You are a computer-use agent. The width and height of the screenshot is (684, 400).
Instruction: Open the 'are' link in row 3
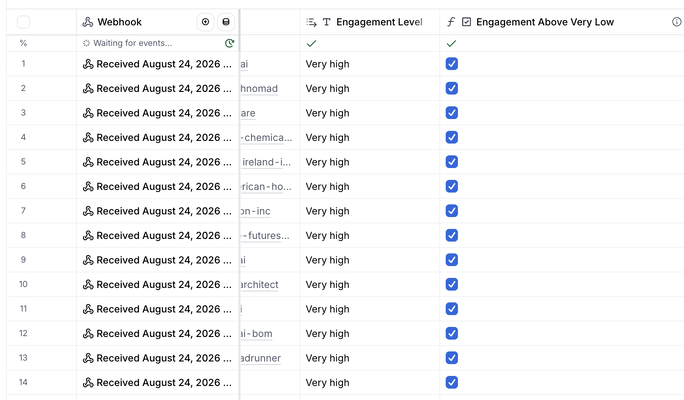click(248, 113)
